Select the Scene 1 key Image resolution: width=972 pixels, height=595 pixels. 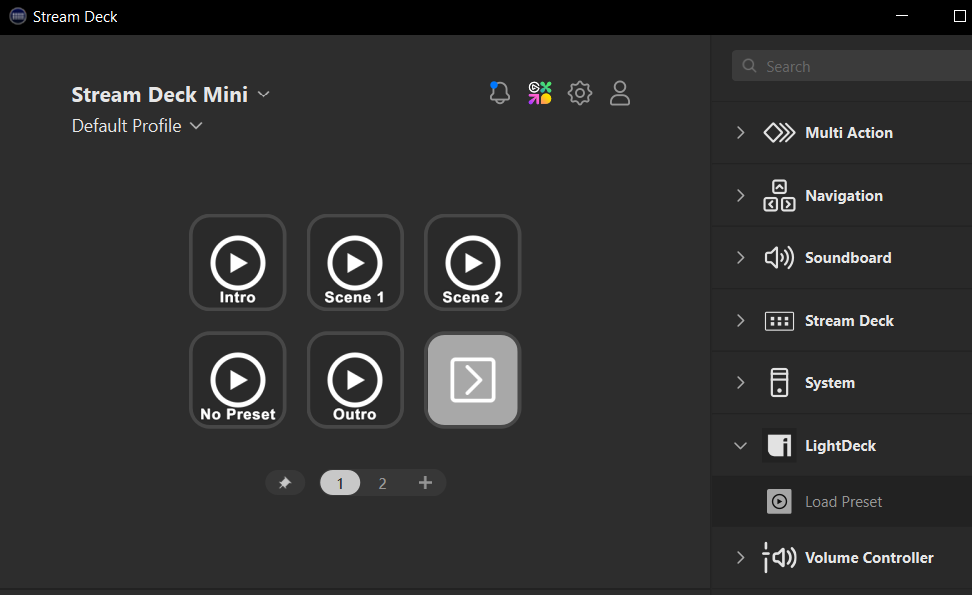pos(355,263)
